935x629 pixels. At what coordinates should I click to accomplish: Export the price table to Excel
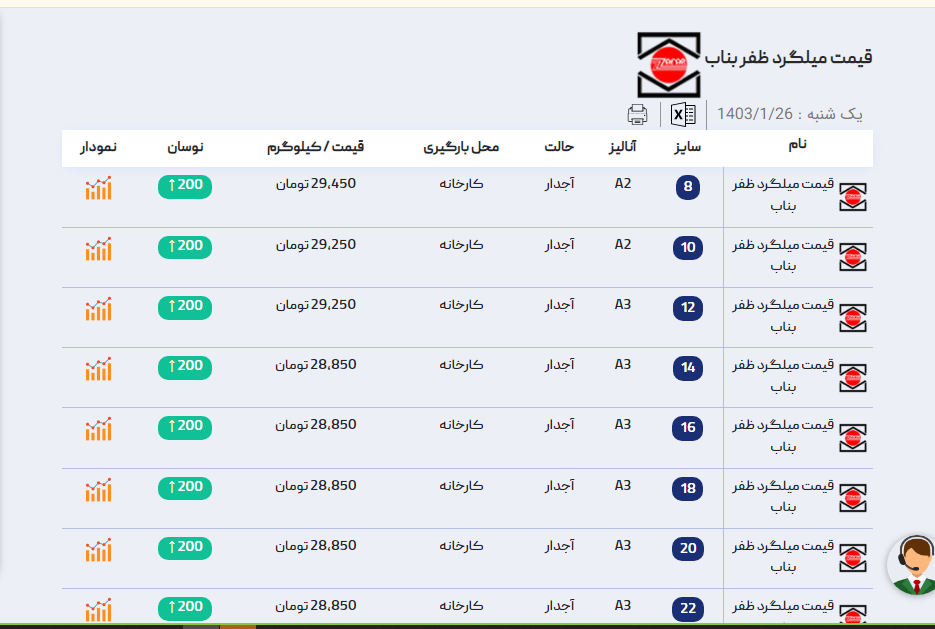[683, 114]
